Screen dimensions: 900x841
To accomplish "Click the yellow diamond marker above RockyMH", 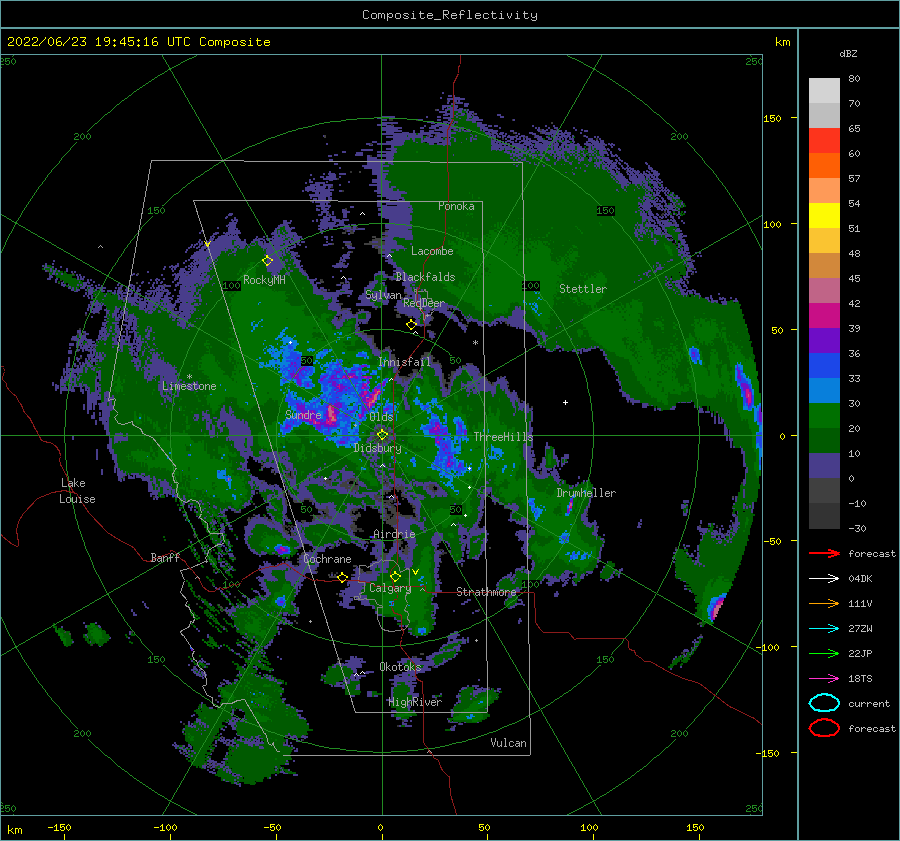I will click(x=267, y=261).
